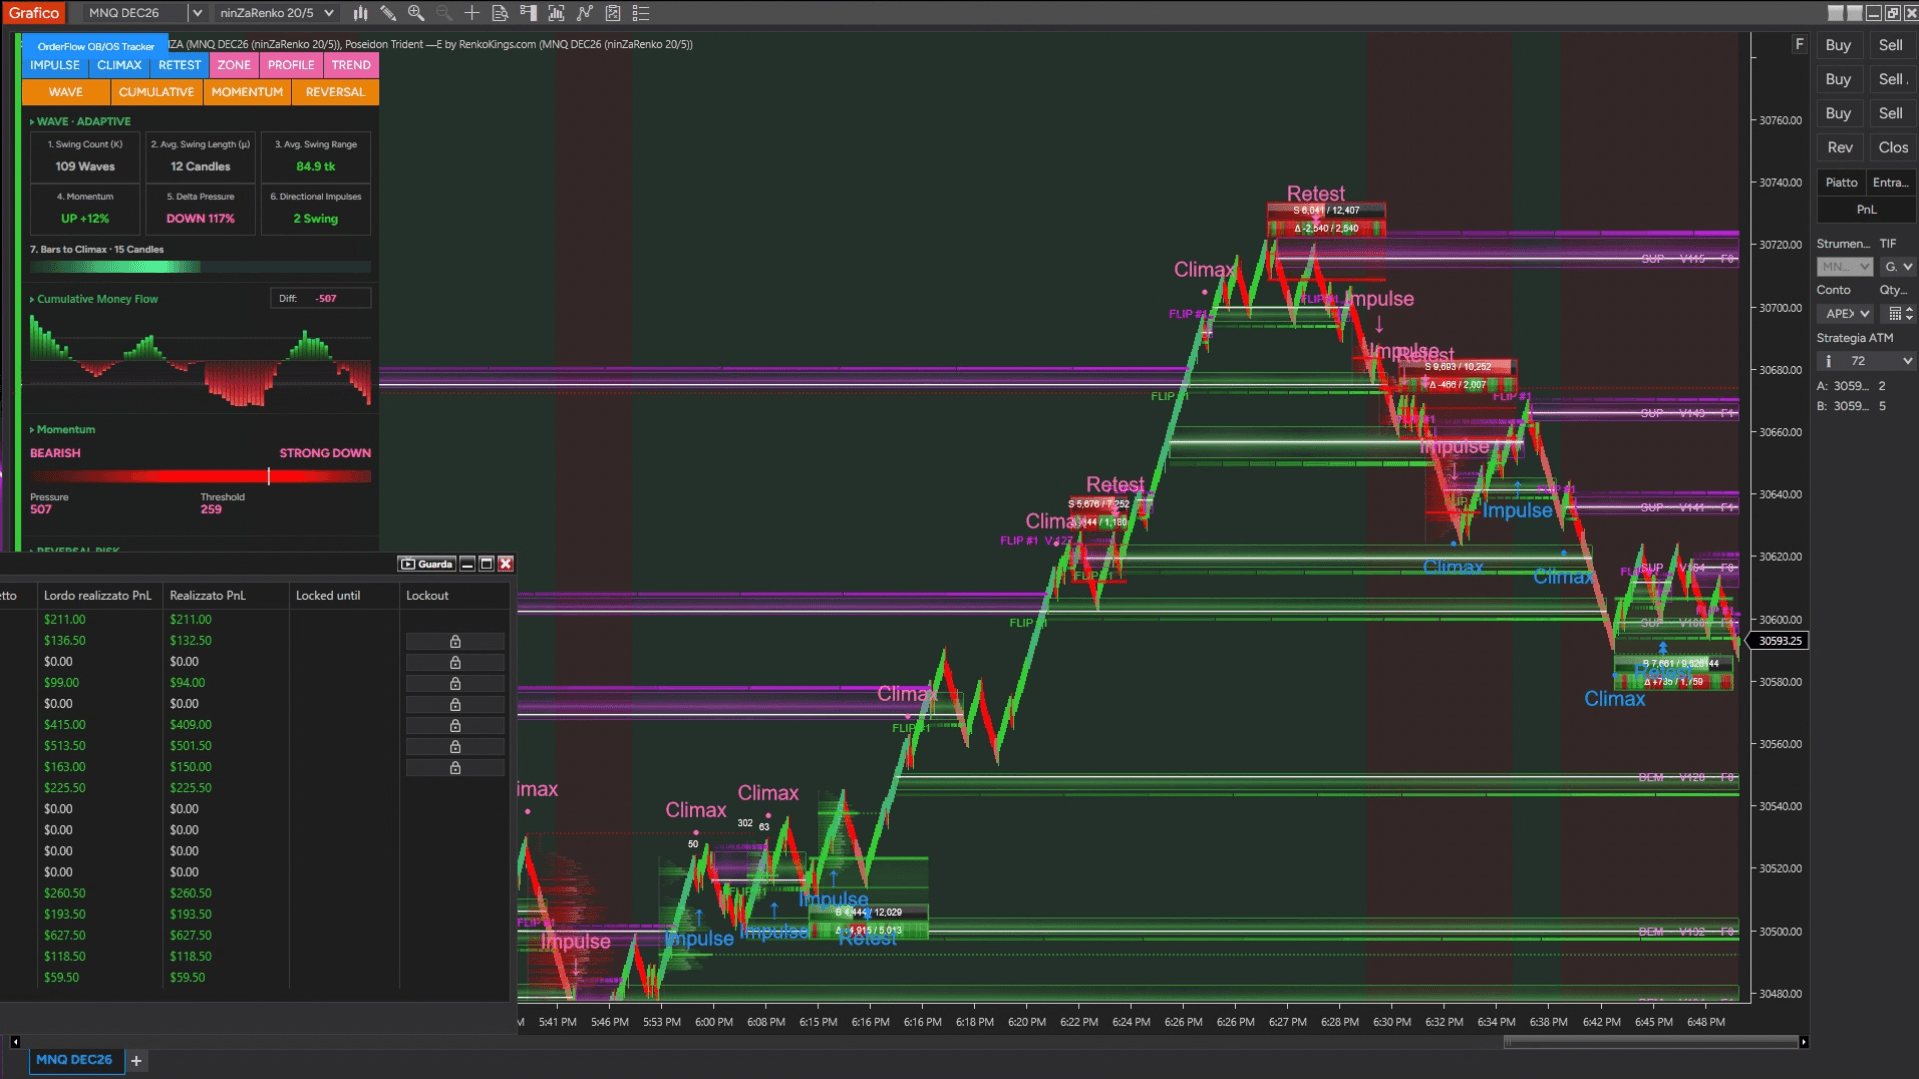
Task: Open the bar type chart style icon
Action: pos(360,13)
